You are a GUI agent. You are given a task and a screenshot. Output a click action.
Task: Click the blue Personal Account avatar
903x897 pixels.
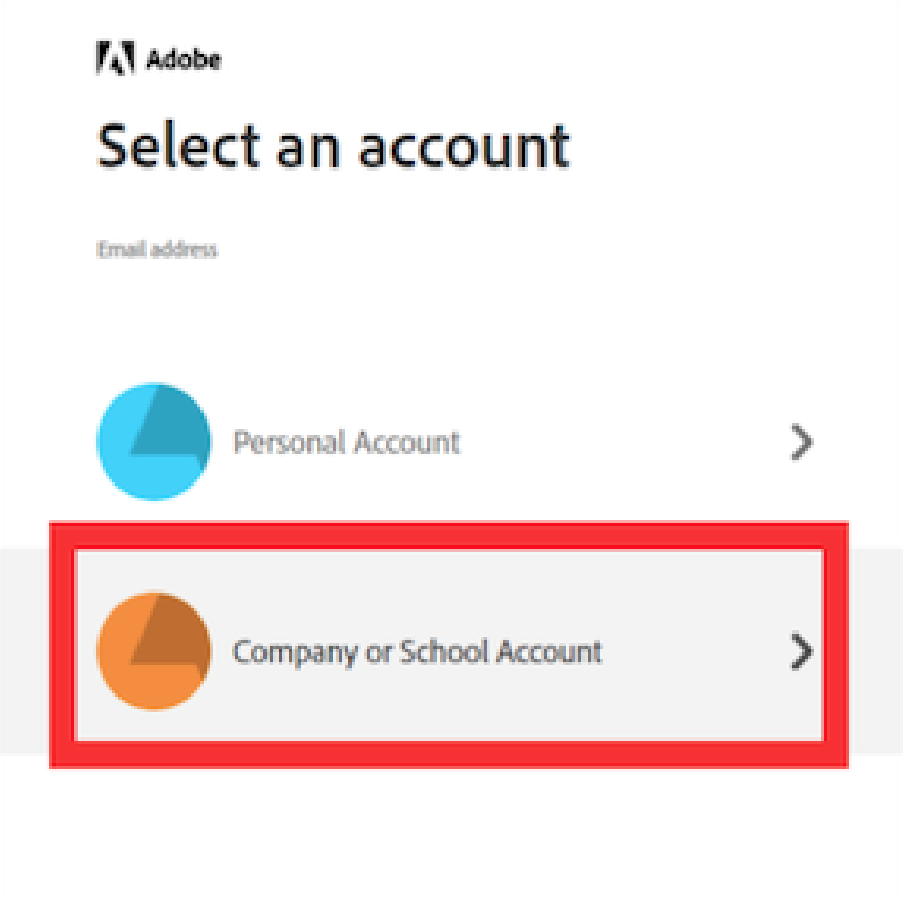coord(153,441)
